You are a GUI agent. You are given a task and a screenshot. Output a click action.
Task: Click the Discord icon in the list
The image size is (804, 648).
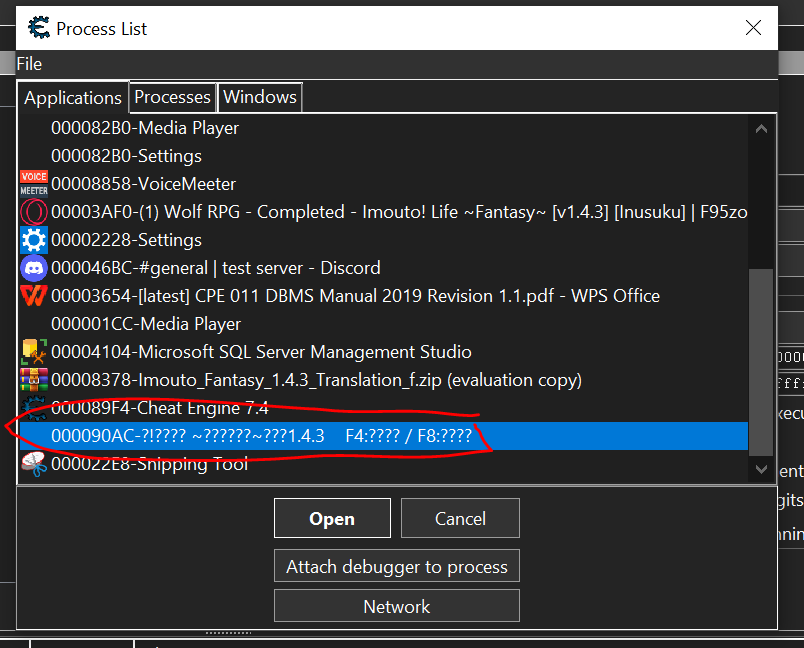coord(34,268)
